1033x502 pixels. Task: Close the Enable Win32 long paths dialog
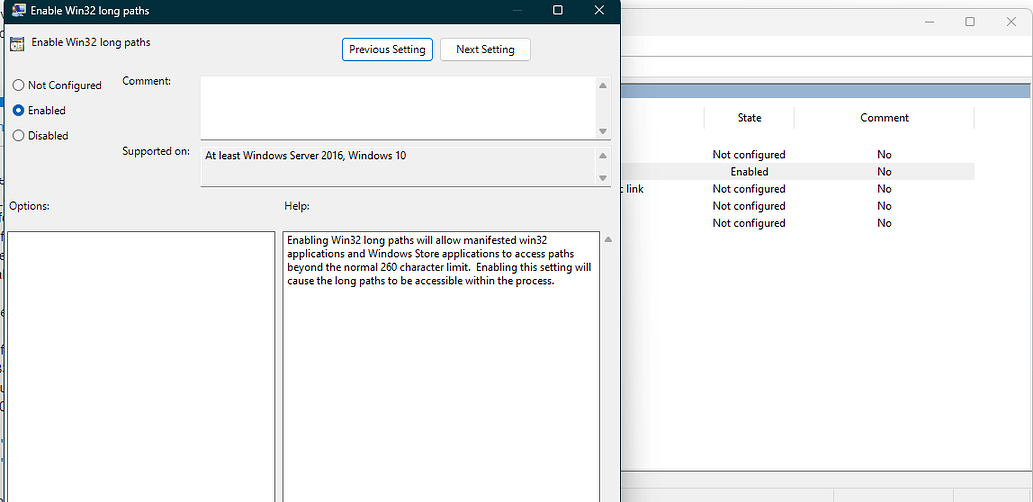[599, 10]
